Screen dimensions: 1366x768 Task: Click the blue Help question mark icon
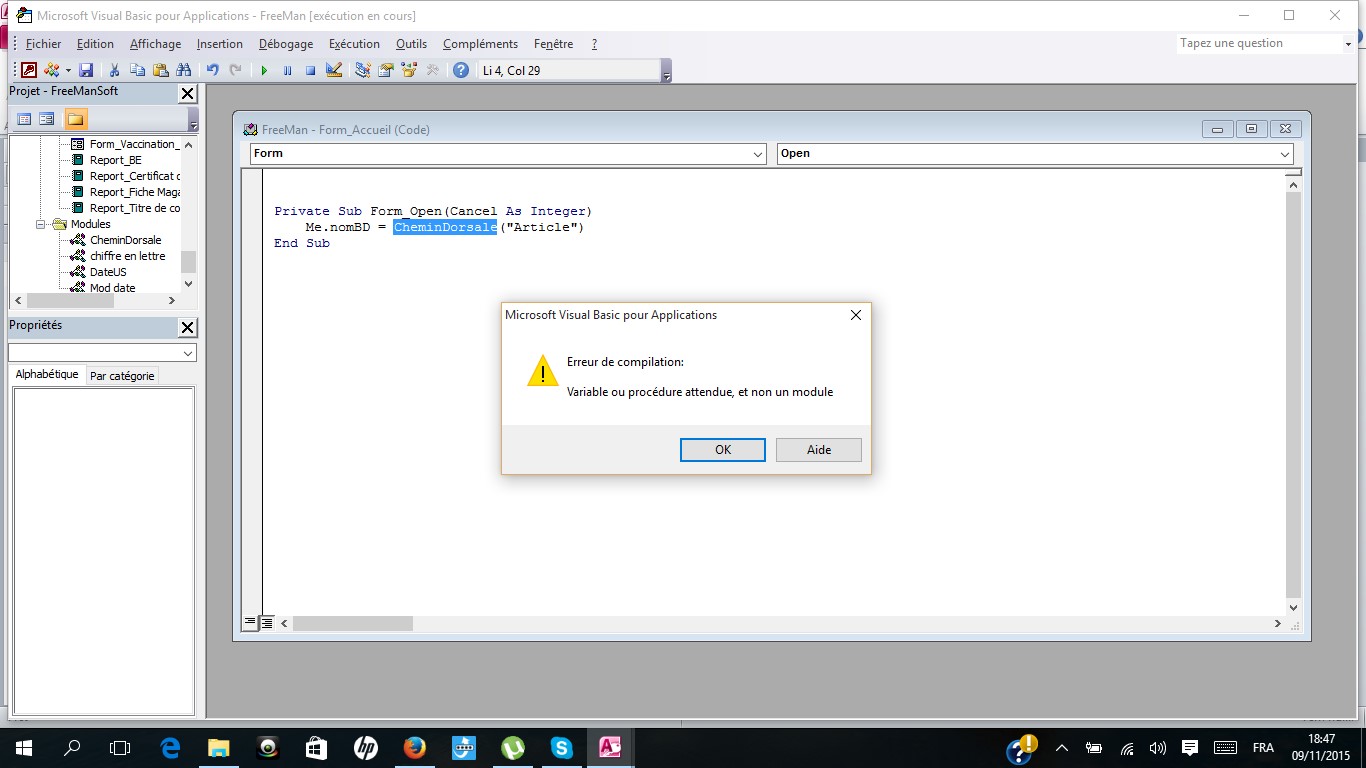[x=460, y=70]
